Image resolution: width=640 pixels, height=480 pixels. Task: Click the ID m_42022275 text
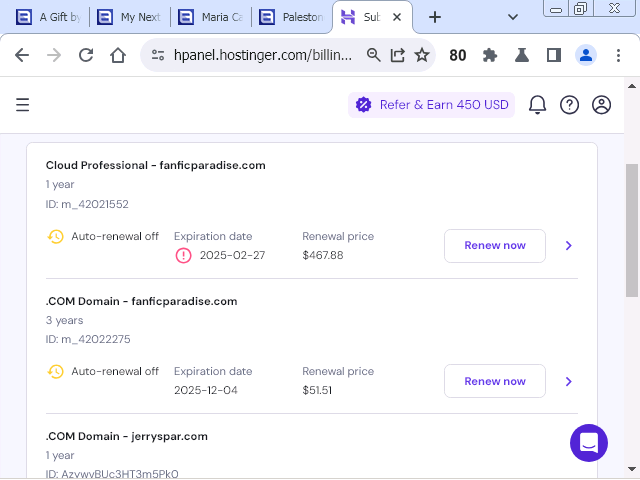pyautogui.click(x=88, y=339)
